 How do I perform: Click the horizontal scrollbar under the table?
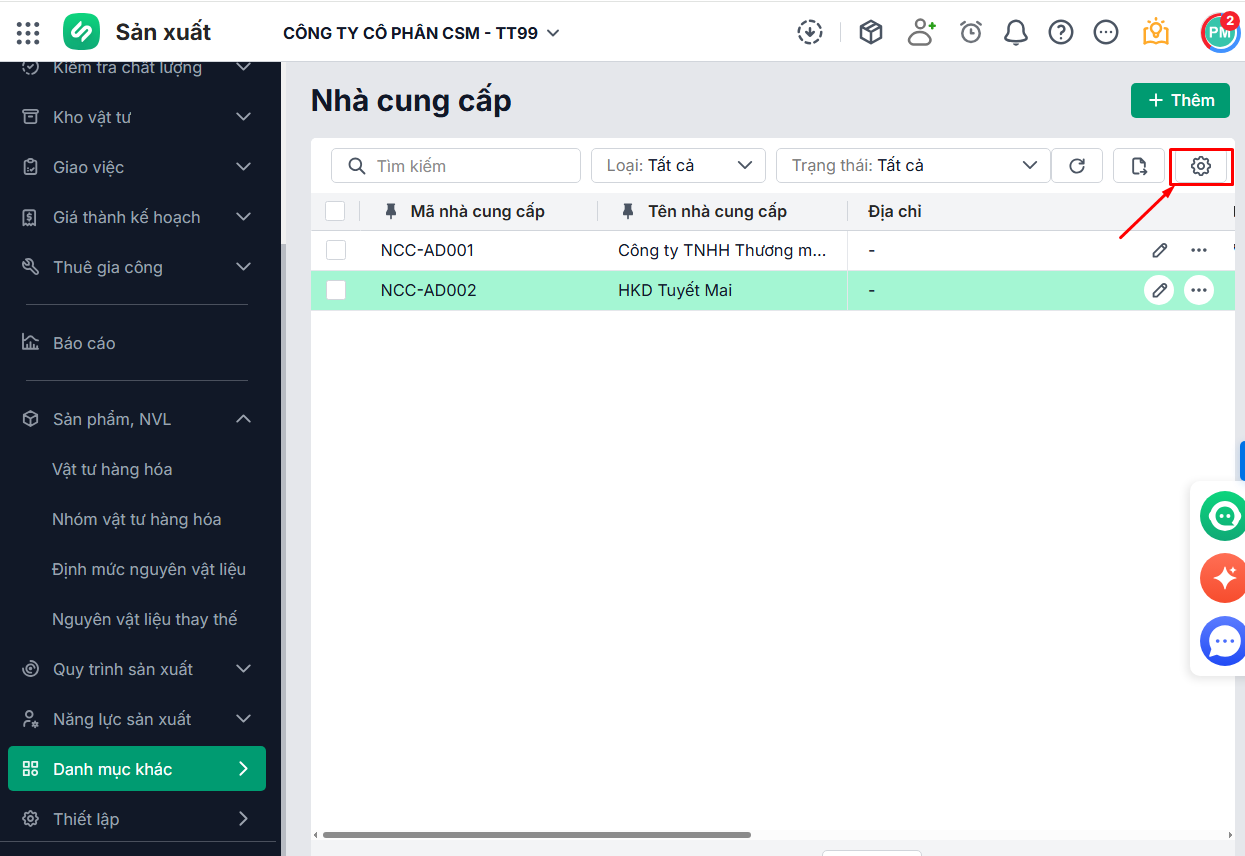coord(536,834)
